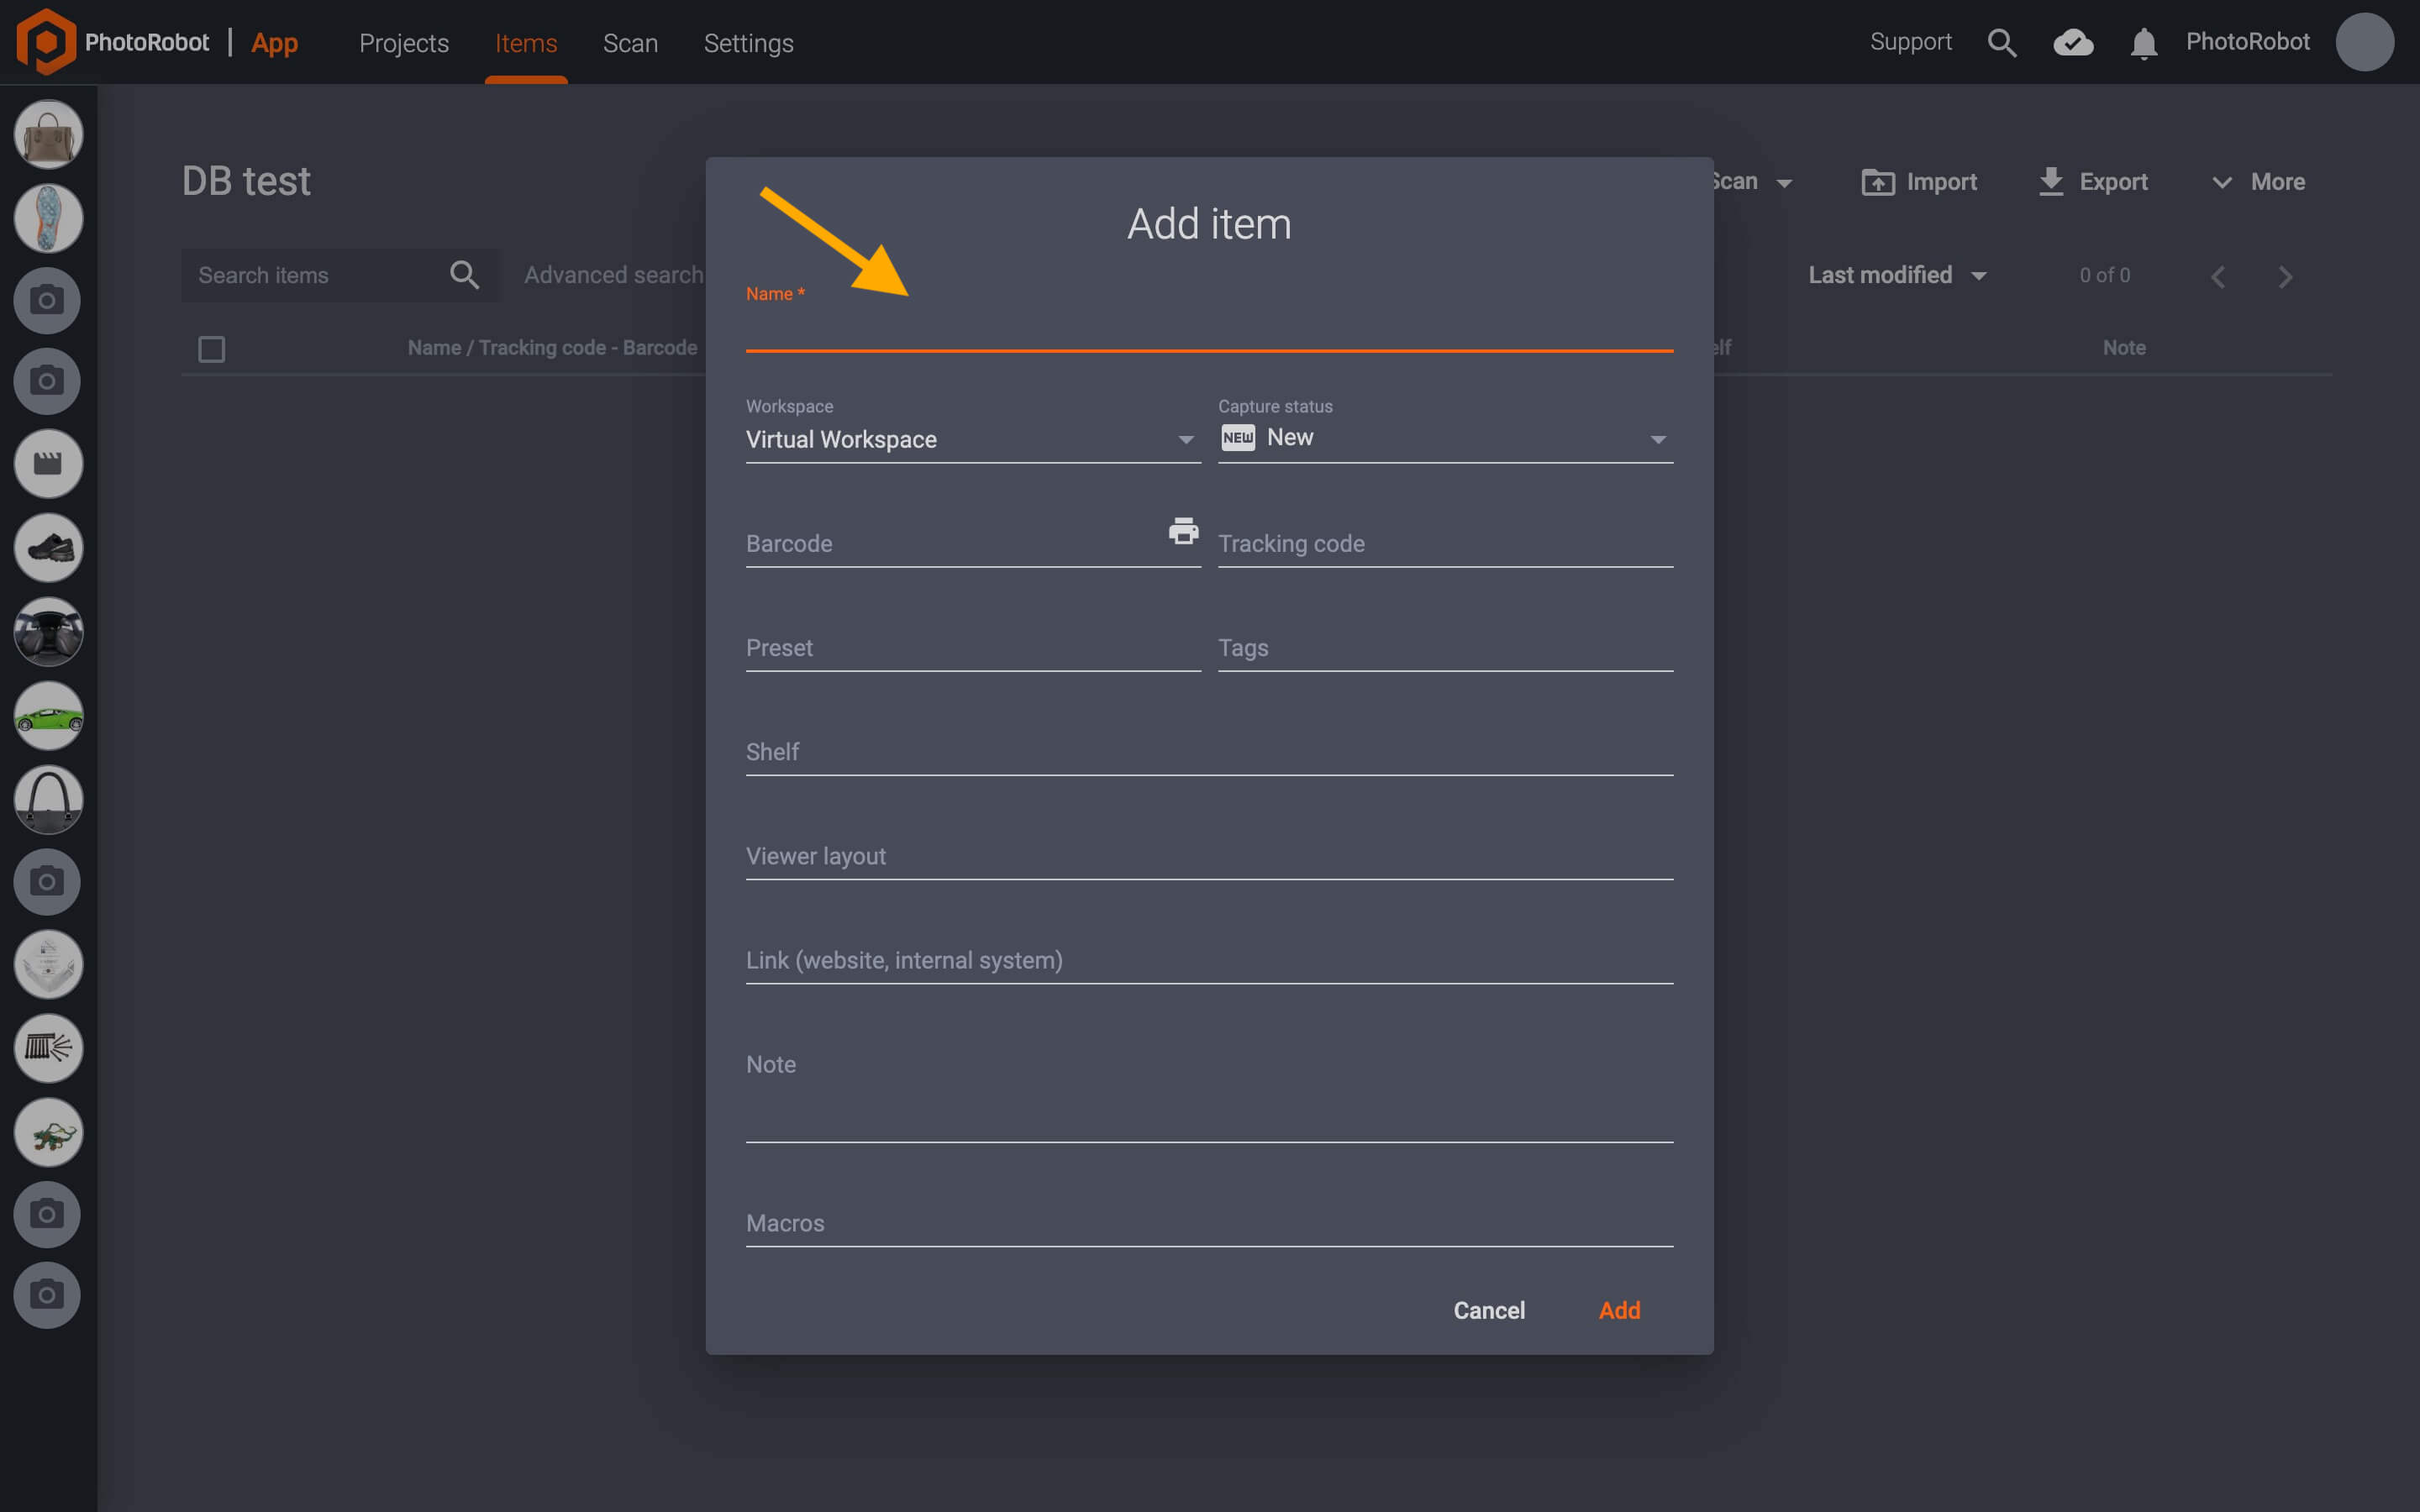Open the search icon in top bar

[x=2003, y=42]
